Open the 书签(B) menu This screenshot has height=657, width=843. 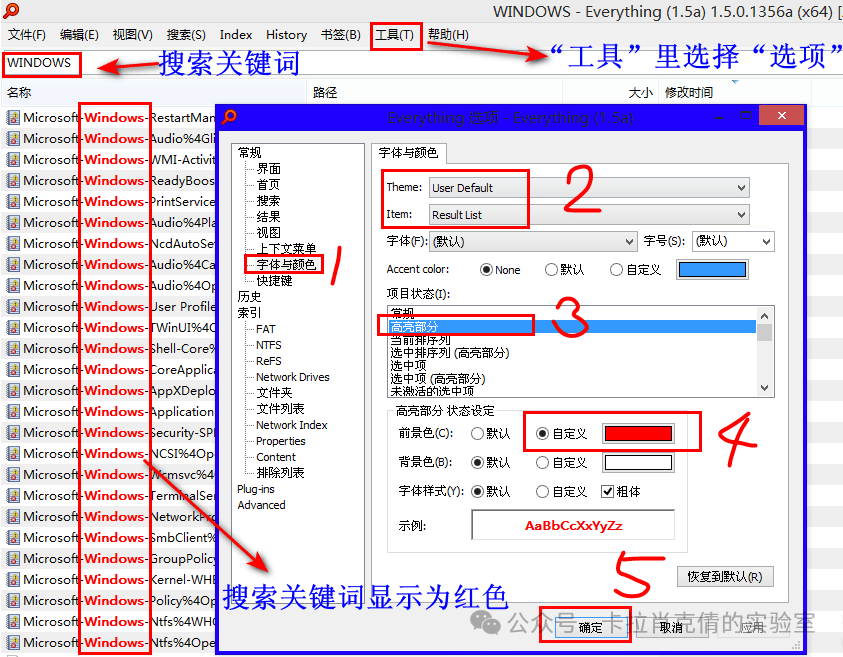340,35
